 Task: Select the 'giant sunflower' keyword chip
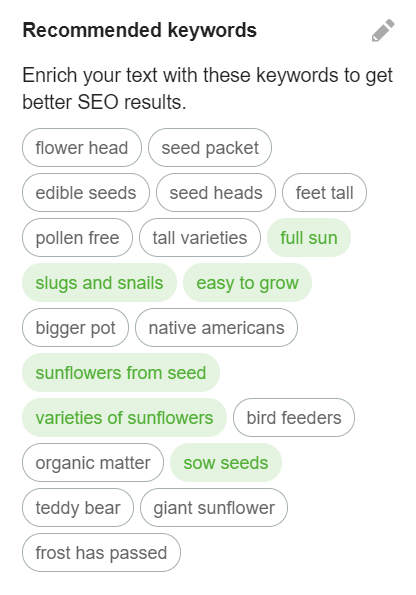point(214,508)
